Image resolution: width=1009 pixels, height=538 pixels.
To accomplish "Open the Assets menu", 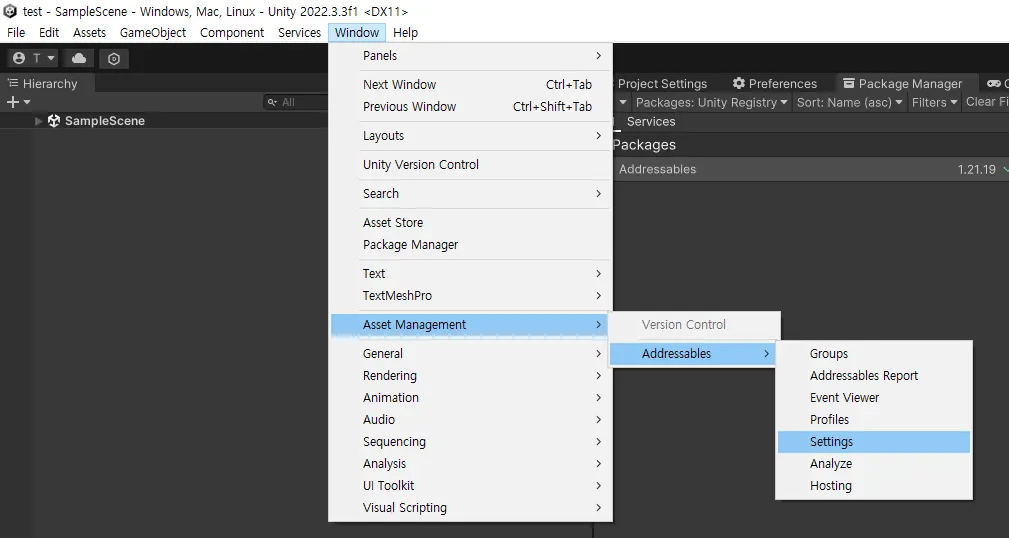I will (89, 32).
